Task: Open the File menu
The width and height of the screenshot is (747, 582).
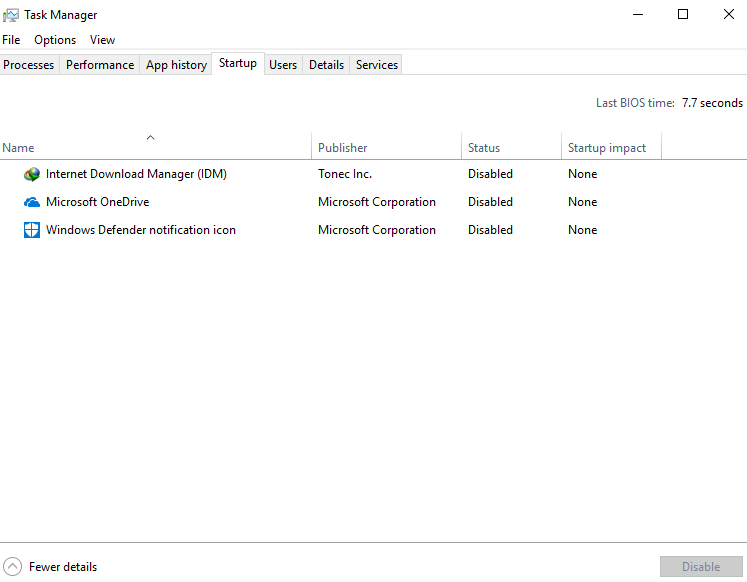Action: click(x=11, y=40)
